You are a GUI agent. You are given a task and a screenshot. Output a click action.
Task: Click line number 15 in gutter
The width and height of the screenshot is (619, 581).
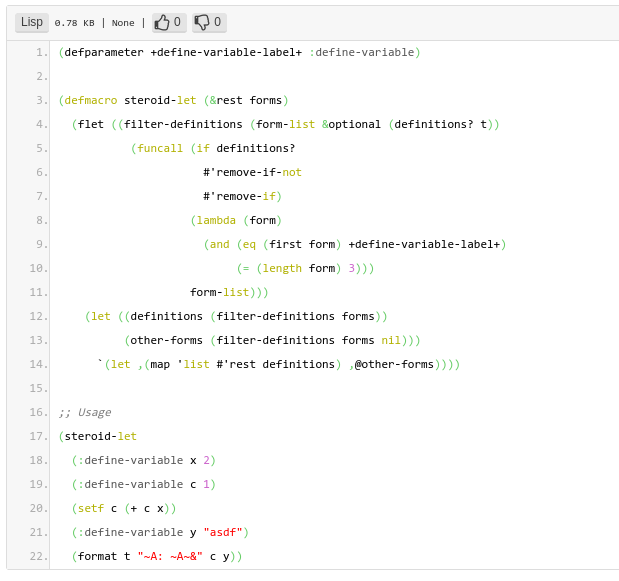point(38,388)
